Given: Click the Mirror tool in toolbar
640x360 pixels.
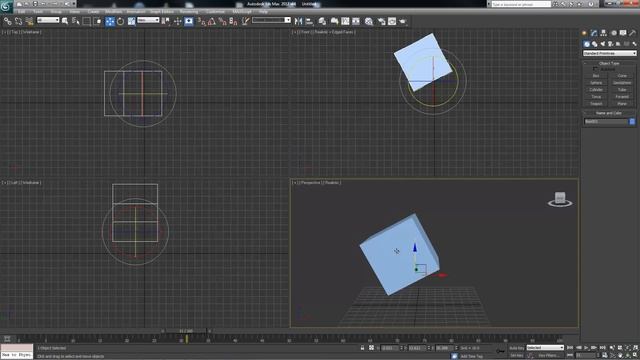Looking at the screenshot, I should tap(298, 21).
